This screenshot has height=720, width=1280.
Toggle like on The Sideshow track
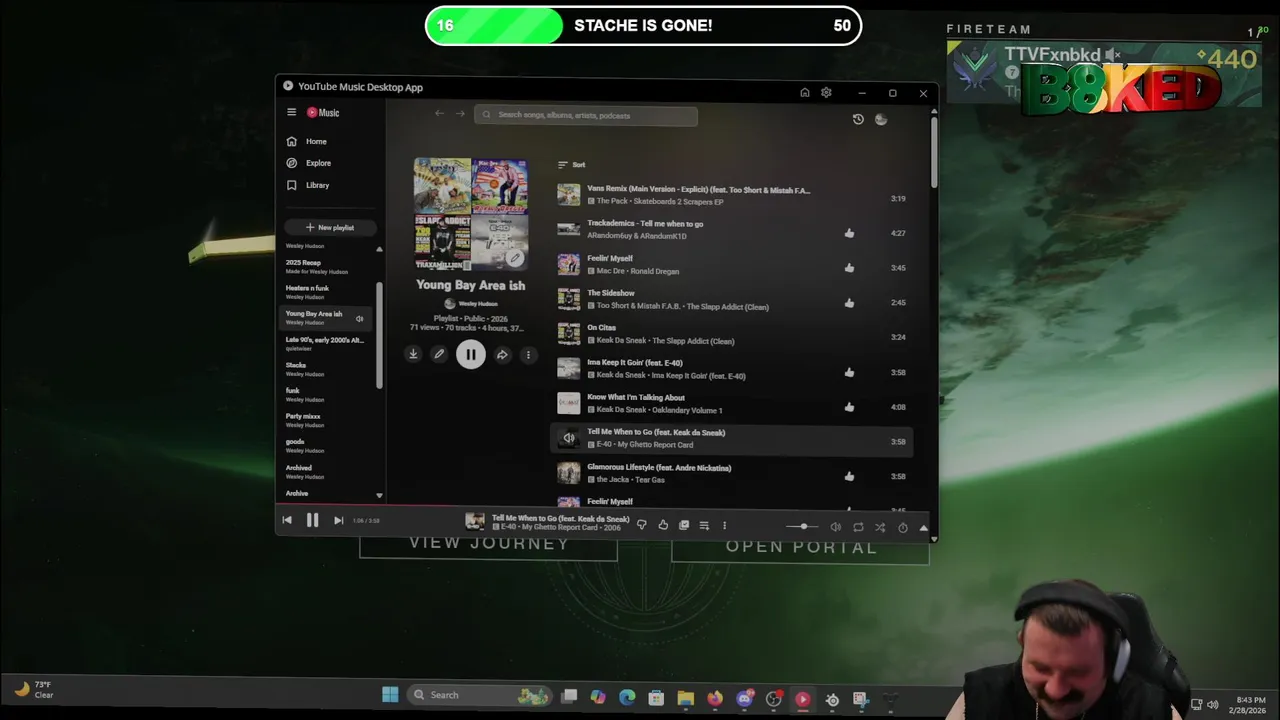click(849, 303)
